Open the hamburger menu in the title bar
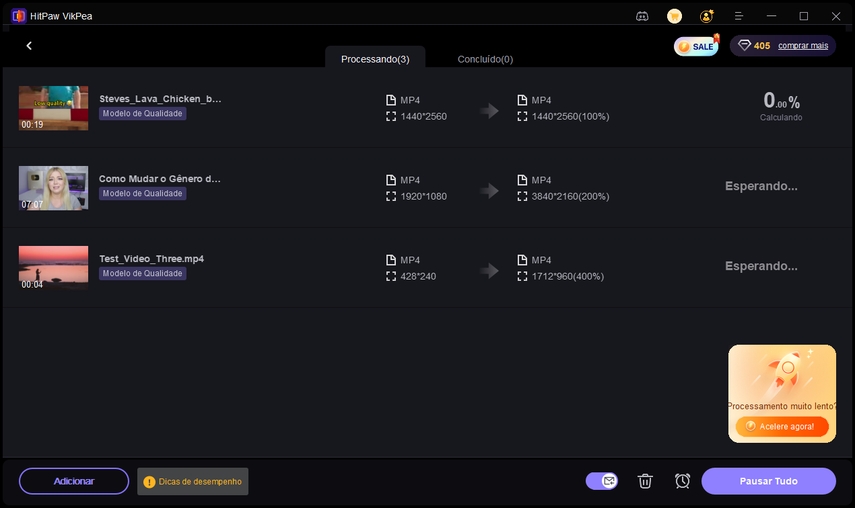Screen dimensions: 855x508 point(739,16)
